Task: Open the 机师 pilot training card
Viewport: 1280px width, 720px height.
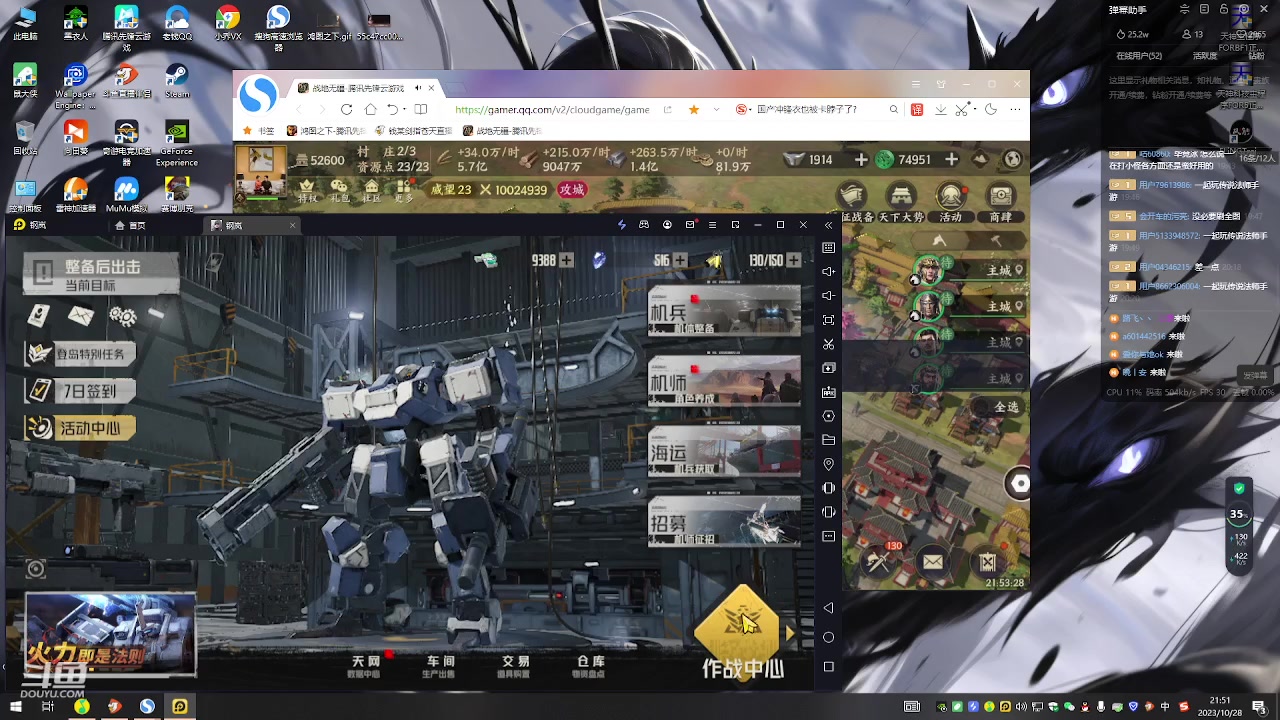Action: (725, 381)
